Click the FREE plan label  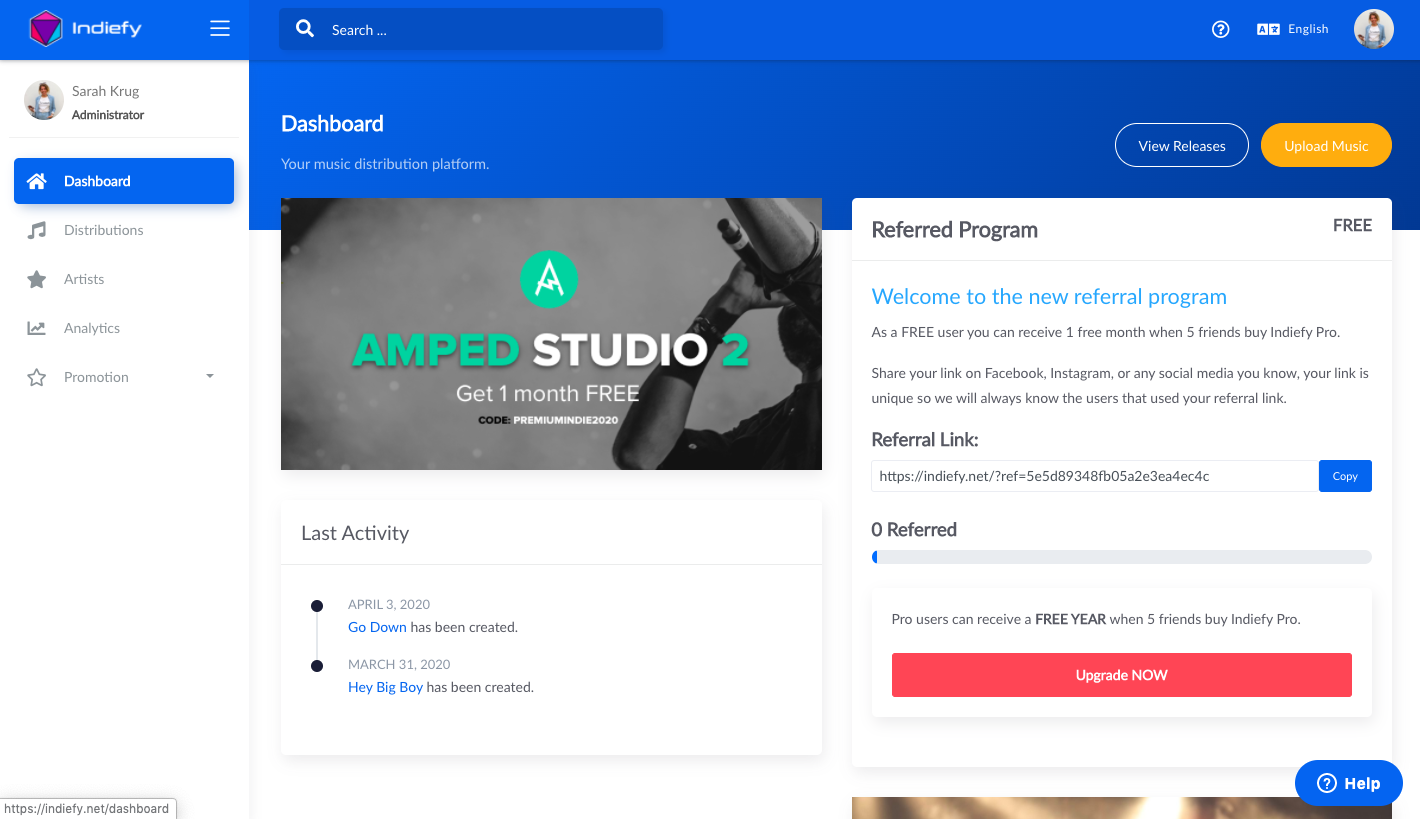tap(1352, 226)
